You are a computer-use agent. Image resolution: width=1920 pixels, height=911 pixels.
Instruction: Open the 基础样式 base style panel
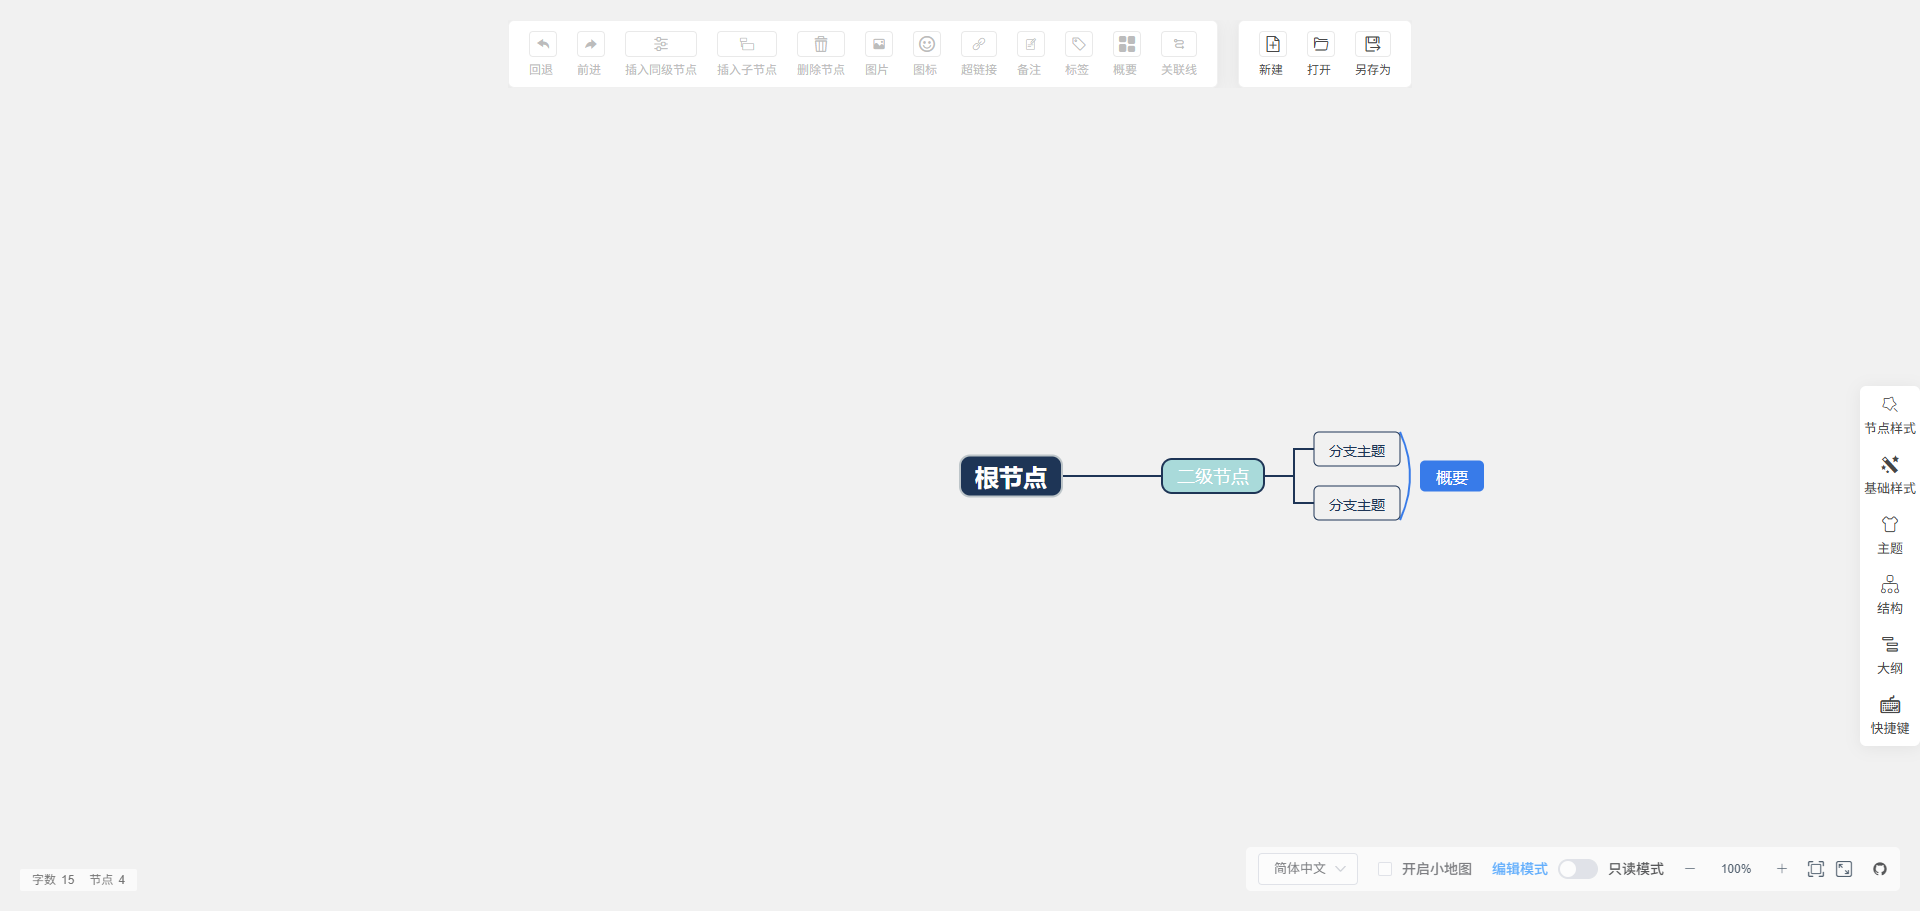point(1890,476)
